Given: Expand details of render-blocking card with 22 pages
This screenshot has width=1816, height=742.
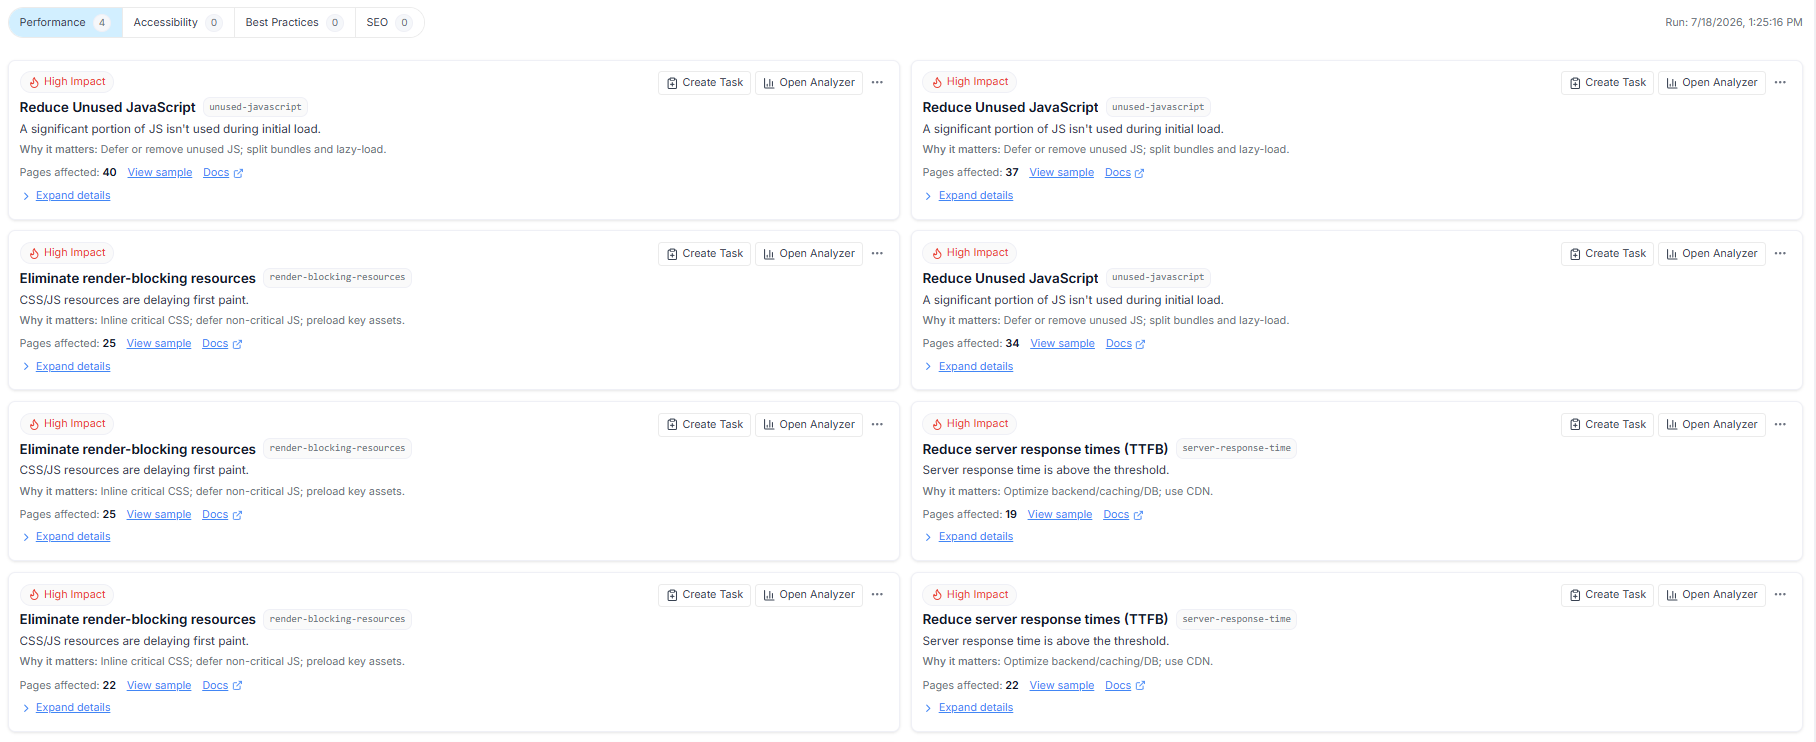Looking at the screenshot, I should pos(73,708).
